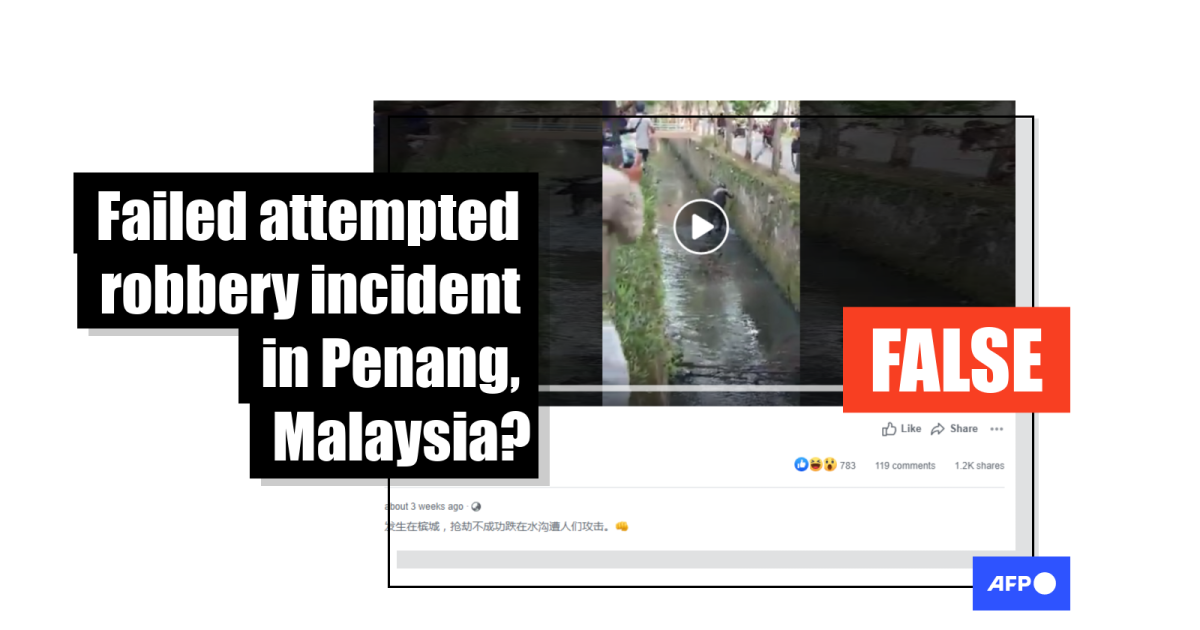Click the 'about 3 weeks ago' timestamp
The image size is (1200, 630).
click(x=425, y=507)
